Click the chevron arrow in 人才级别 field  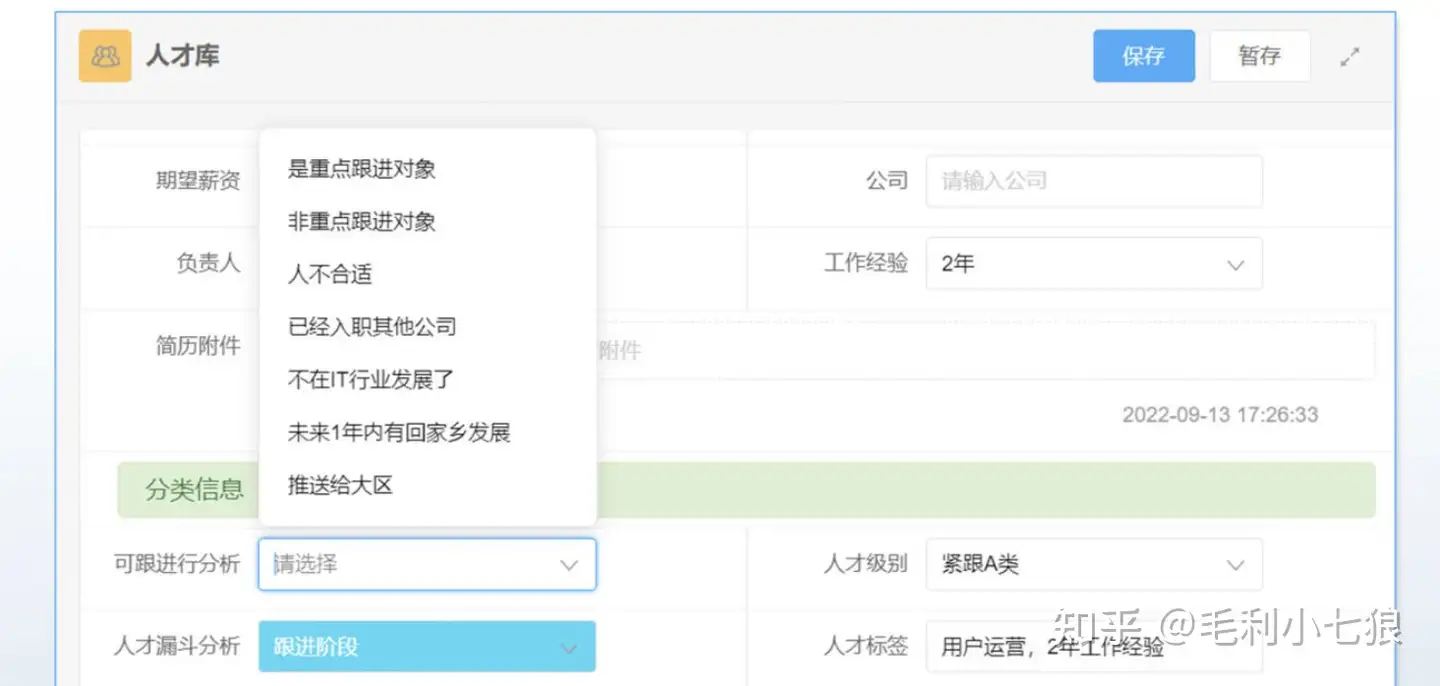click(x=1235, y=565)
